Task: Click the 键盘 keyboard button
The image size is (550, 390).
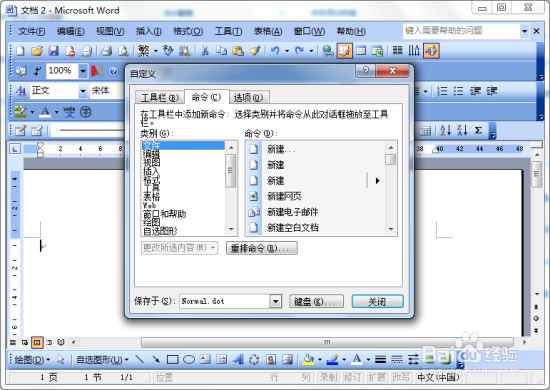Action: [316, 301]
